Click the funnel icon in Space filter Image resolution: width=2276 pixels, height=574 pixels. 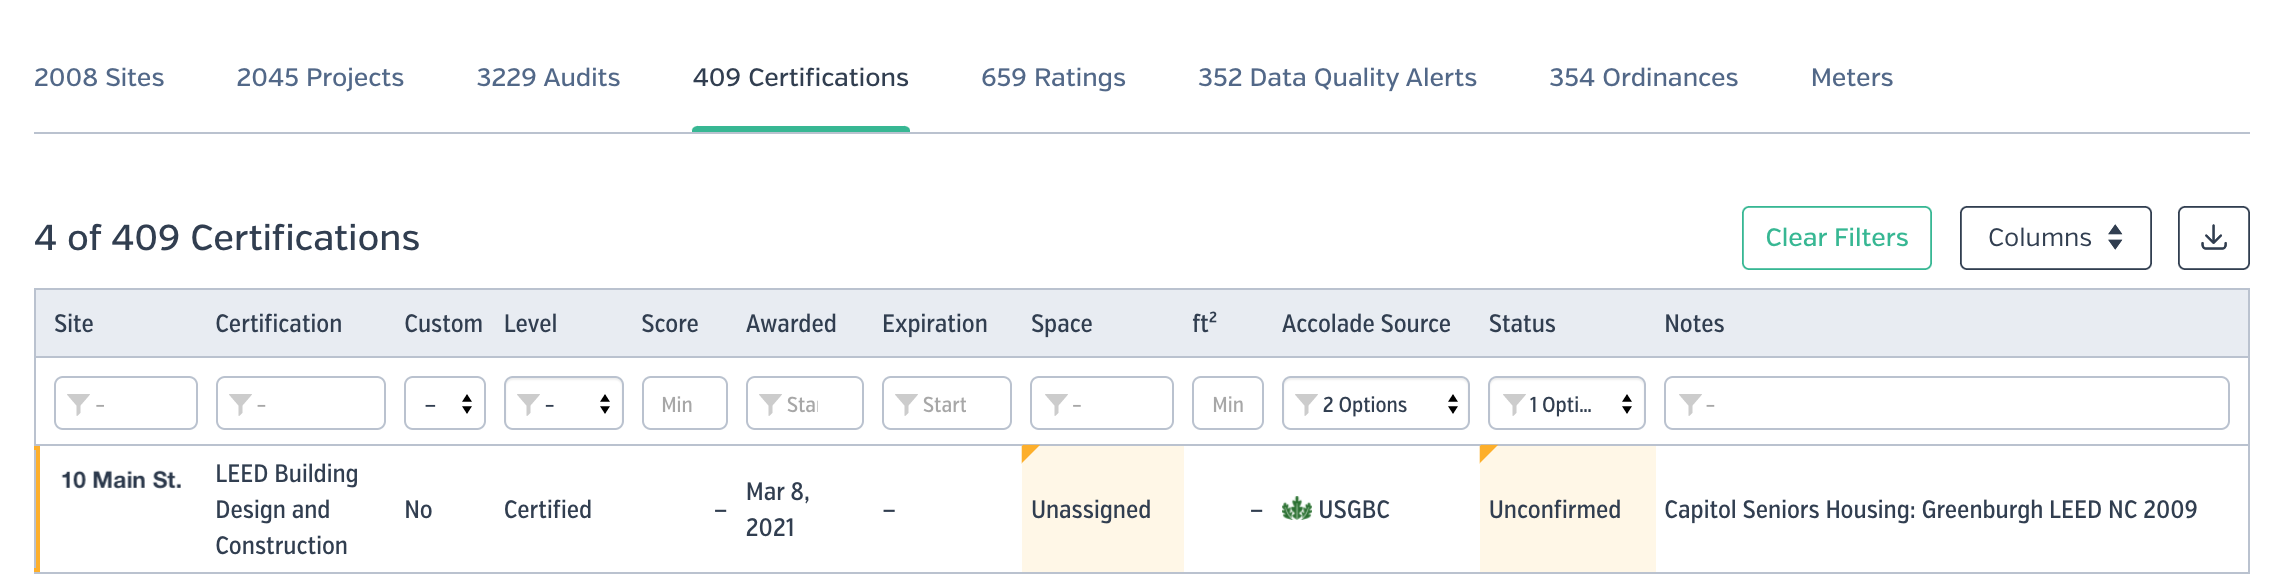tap(1056, 404)
